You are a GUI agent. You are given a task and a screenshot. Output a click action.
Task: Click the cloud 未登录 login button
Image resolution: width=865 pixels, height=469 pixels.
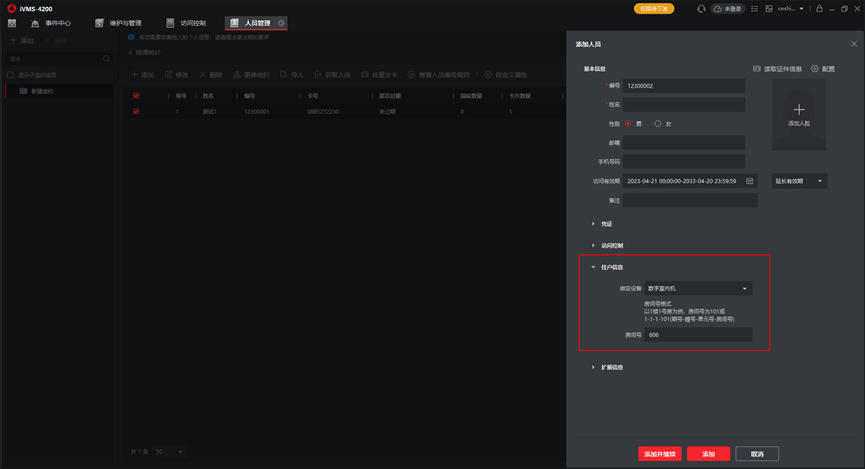728,9
